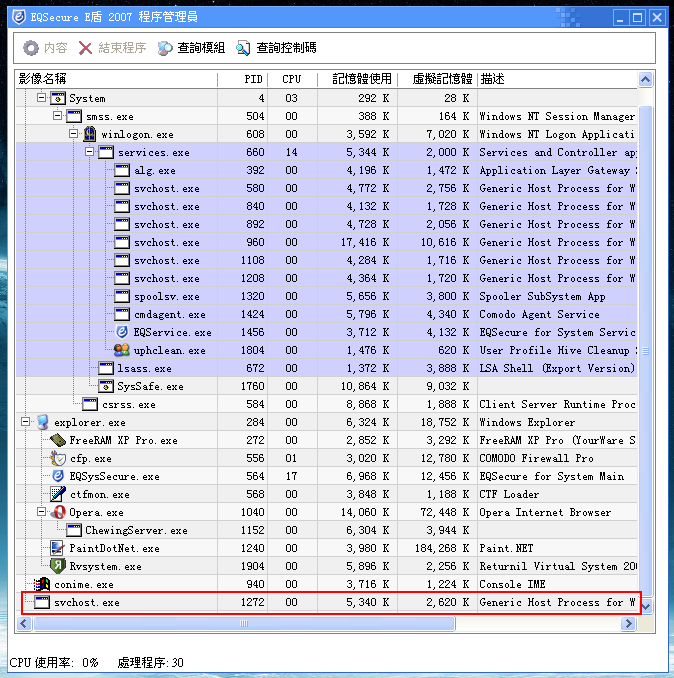Screen dimensions: 674x678
Task: Sort by 影像名稱 column header
Action: pos(117,79)
